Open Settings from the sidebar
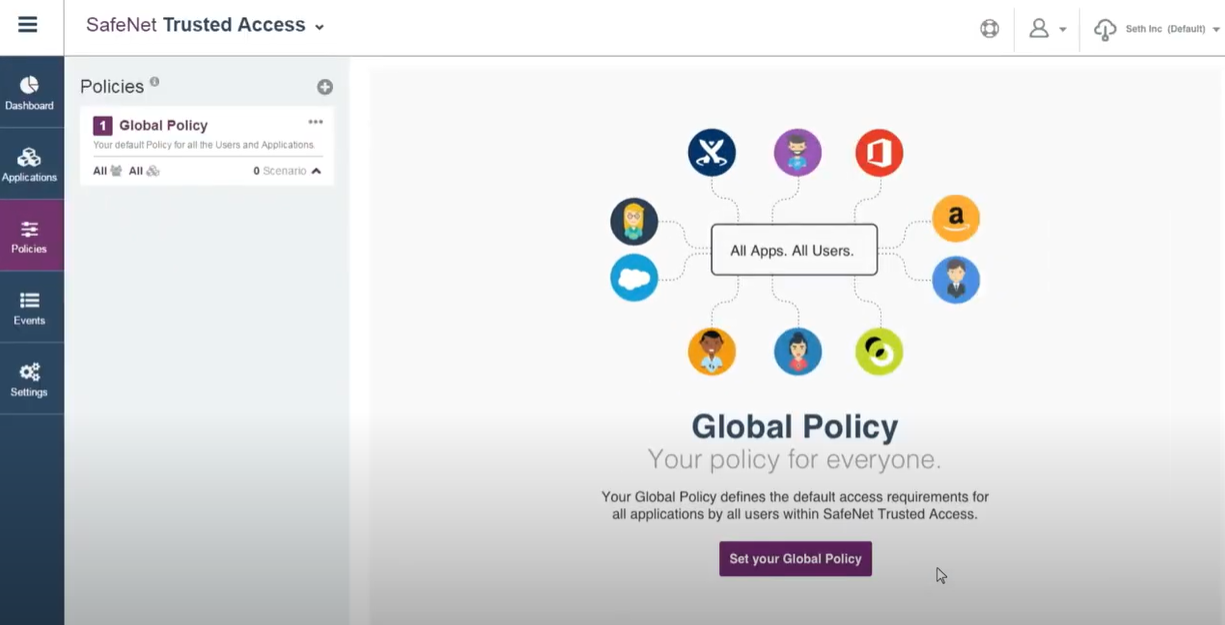Viewport: 1225px width, 625px height. 30,379
